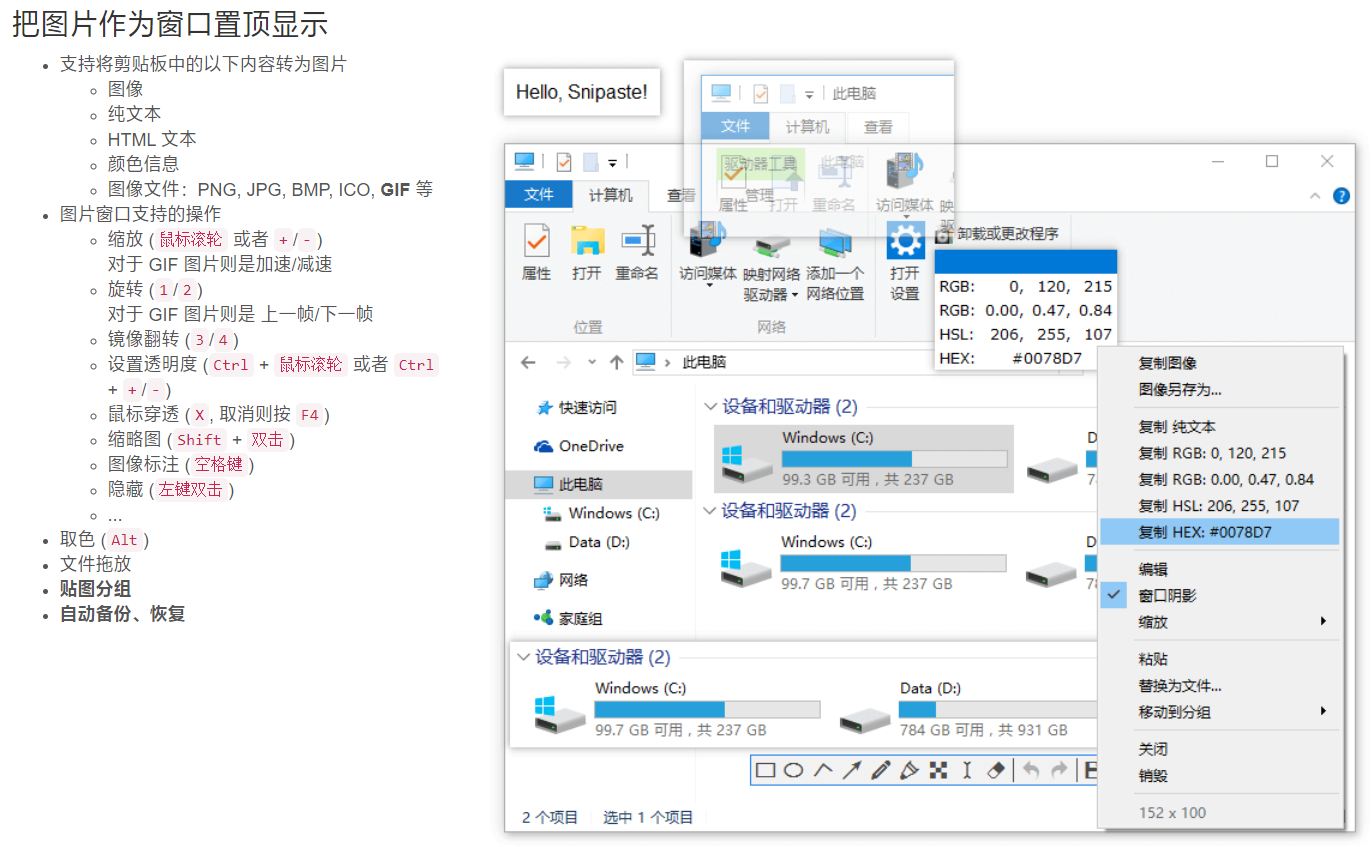The image size is (1372, 847).
Task: Click usage bar of Windows (C:) 99.3 GB drive
Action: [x=894, y=459]
